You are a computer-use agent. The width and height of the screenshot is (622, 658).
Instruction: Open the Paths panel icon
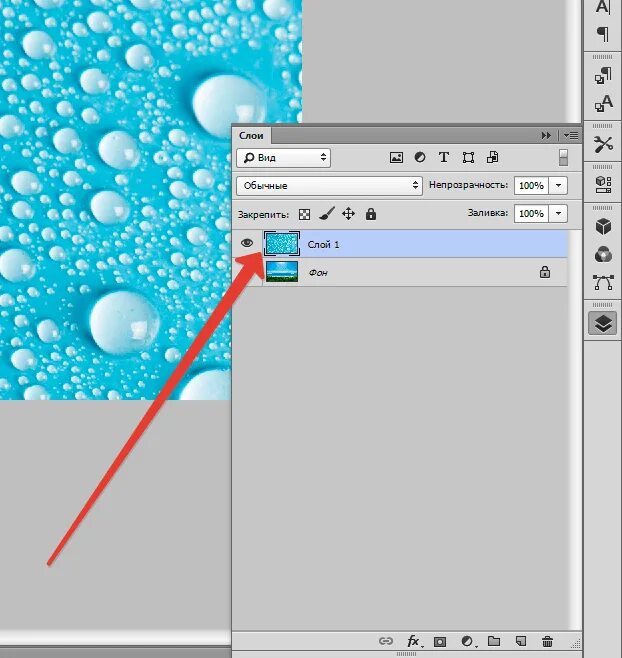coord(603,282)
